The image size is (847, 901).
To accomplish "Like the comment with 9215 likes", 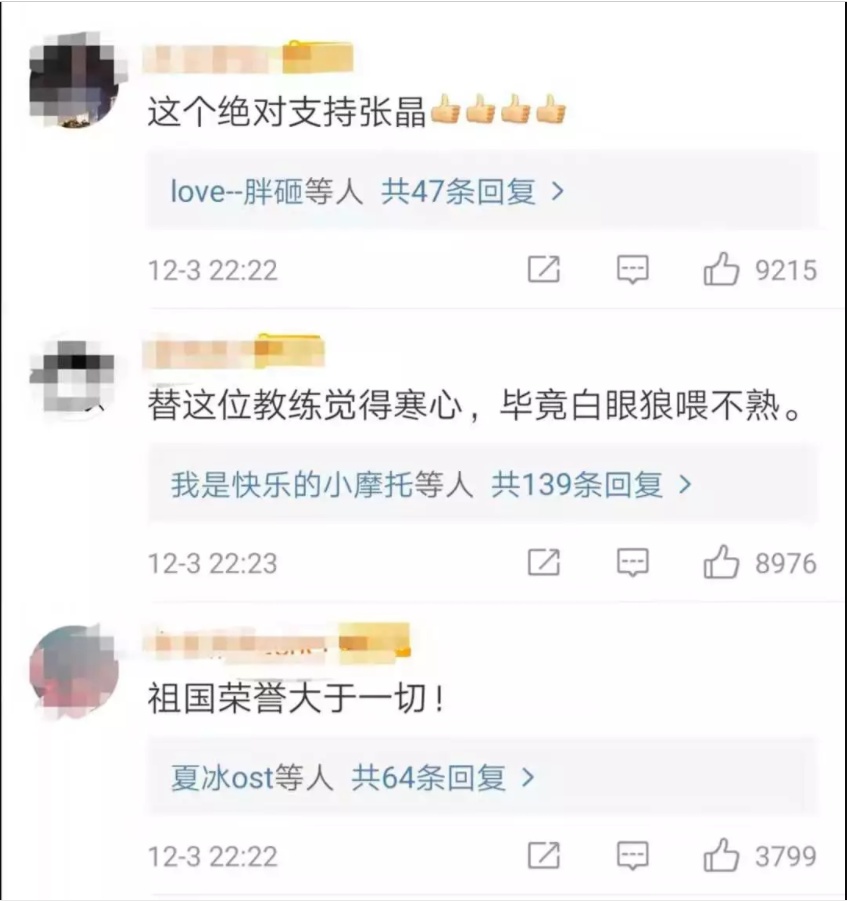I will tap(721, 269).
